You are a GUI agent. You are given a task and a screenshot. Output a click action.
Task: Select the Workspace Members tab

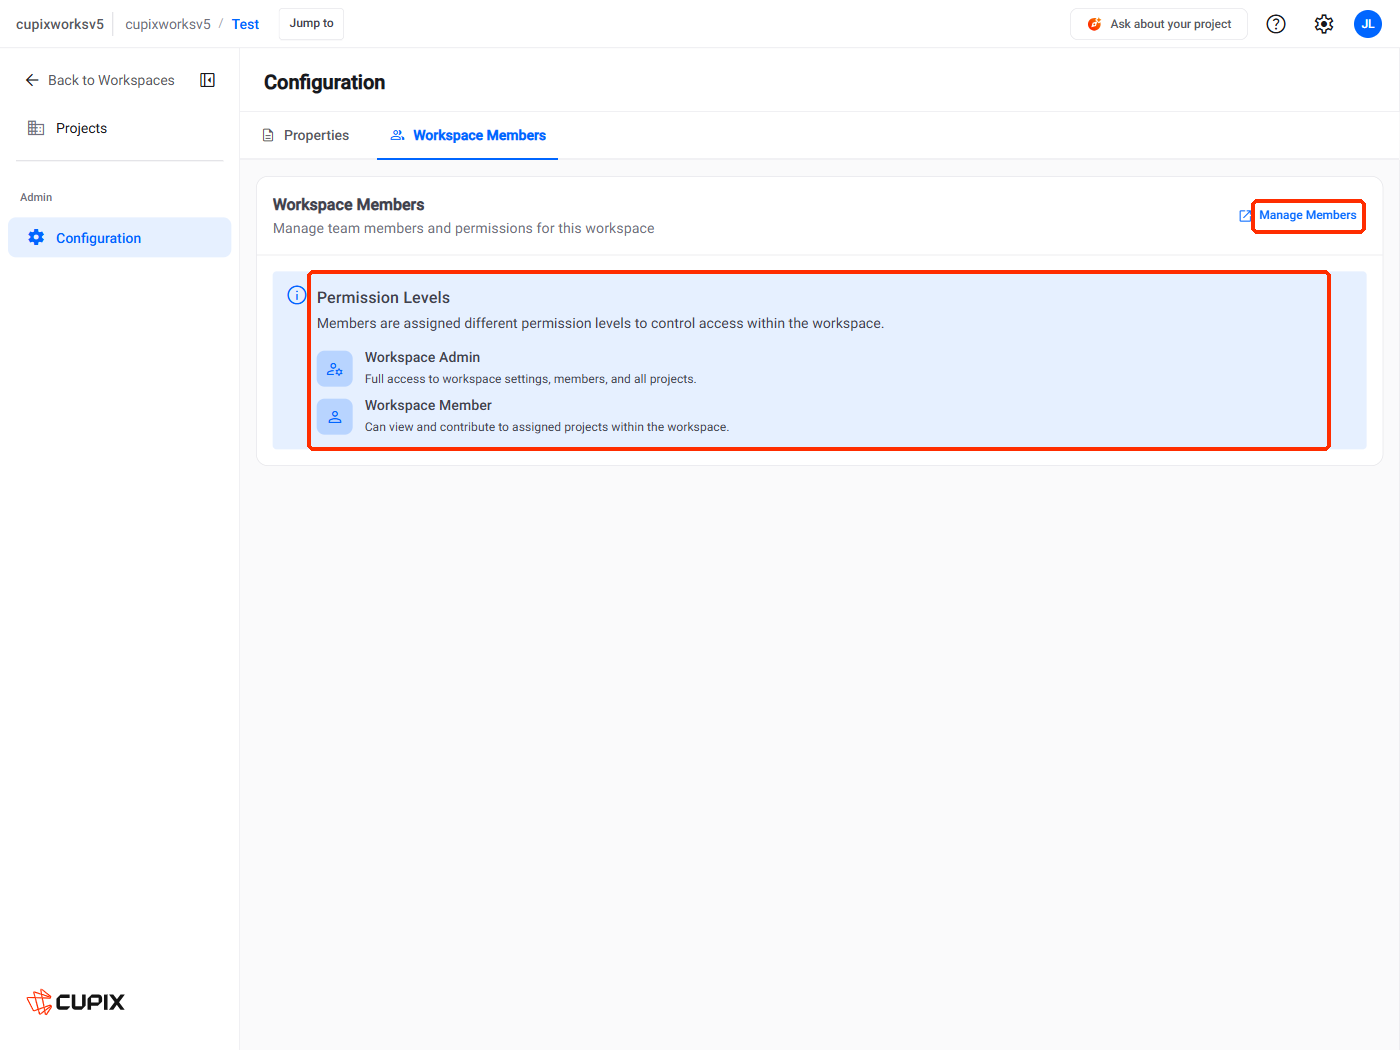tap(468, 135)
